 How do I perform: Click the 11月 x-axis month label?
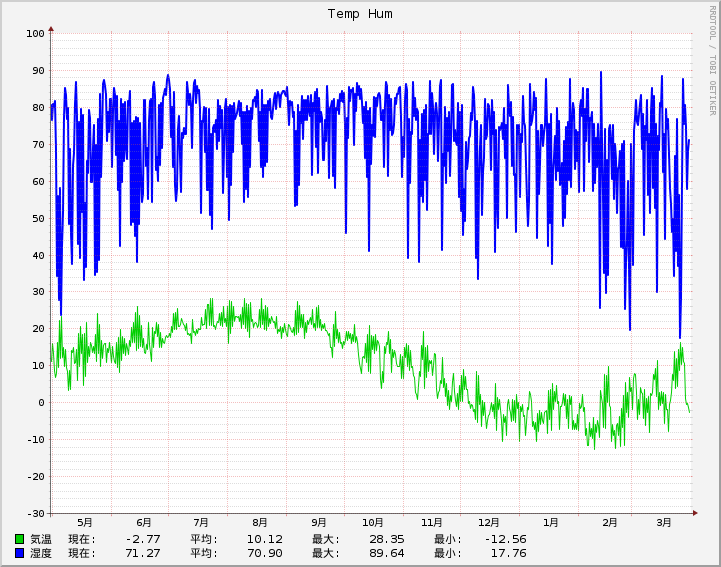(x=431, y=522)
